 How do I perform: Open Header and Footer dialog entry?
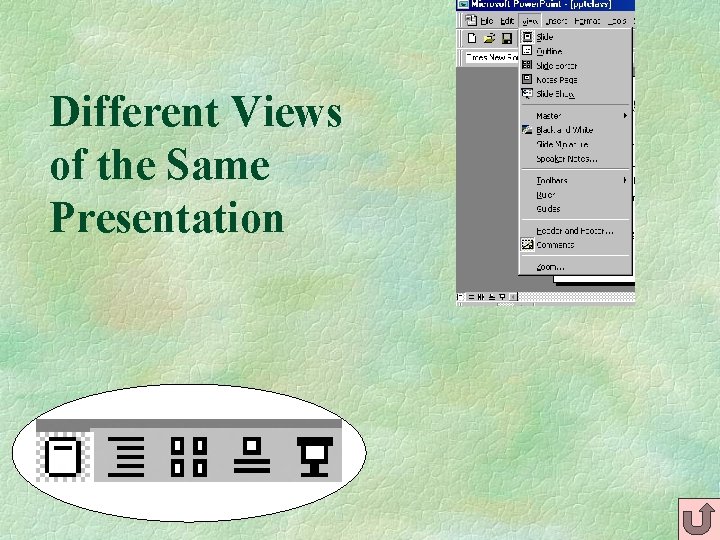576,231
